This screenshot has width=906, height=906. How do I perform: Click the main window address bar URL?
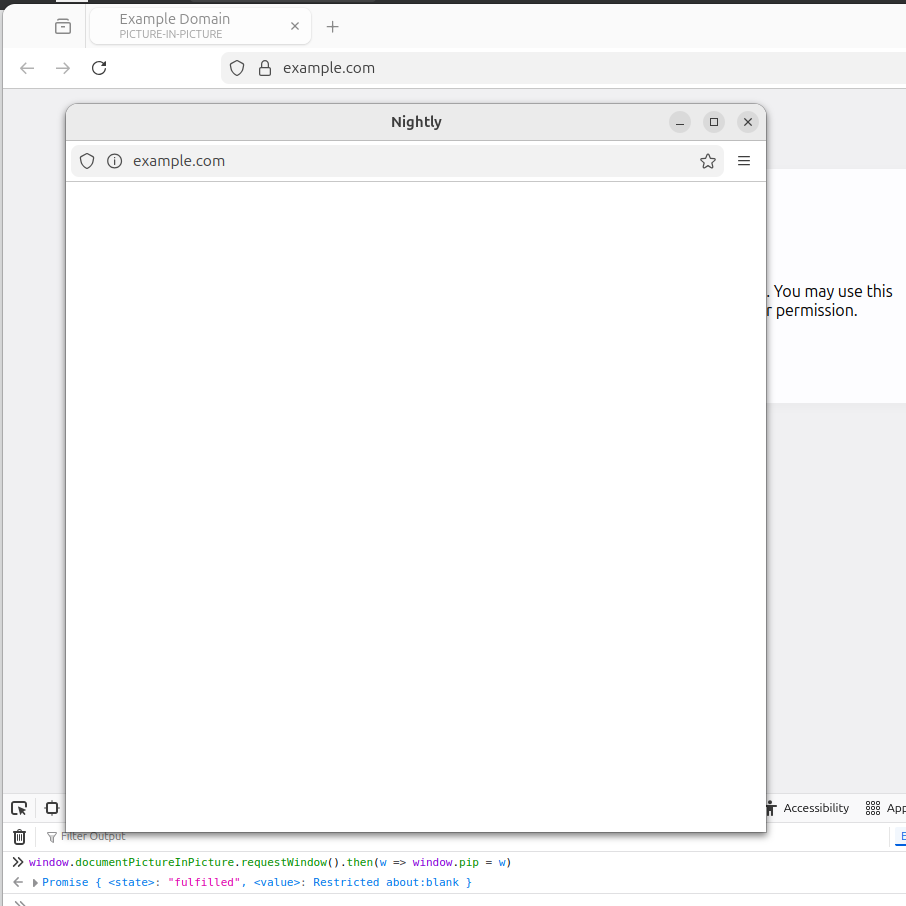click(x=329, y=68)
